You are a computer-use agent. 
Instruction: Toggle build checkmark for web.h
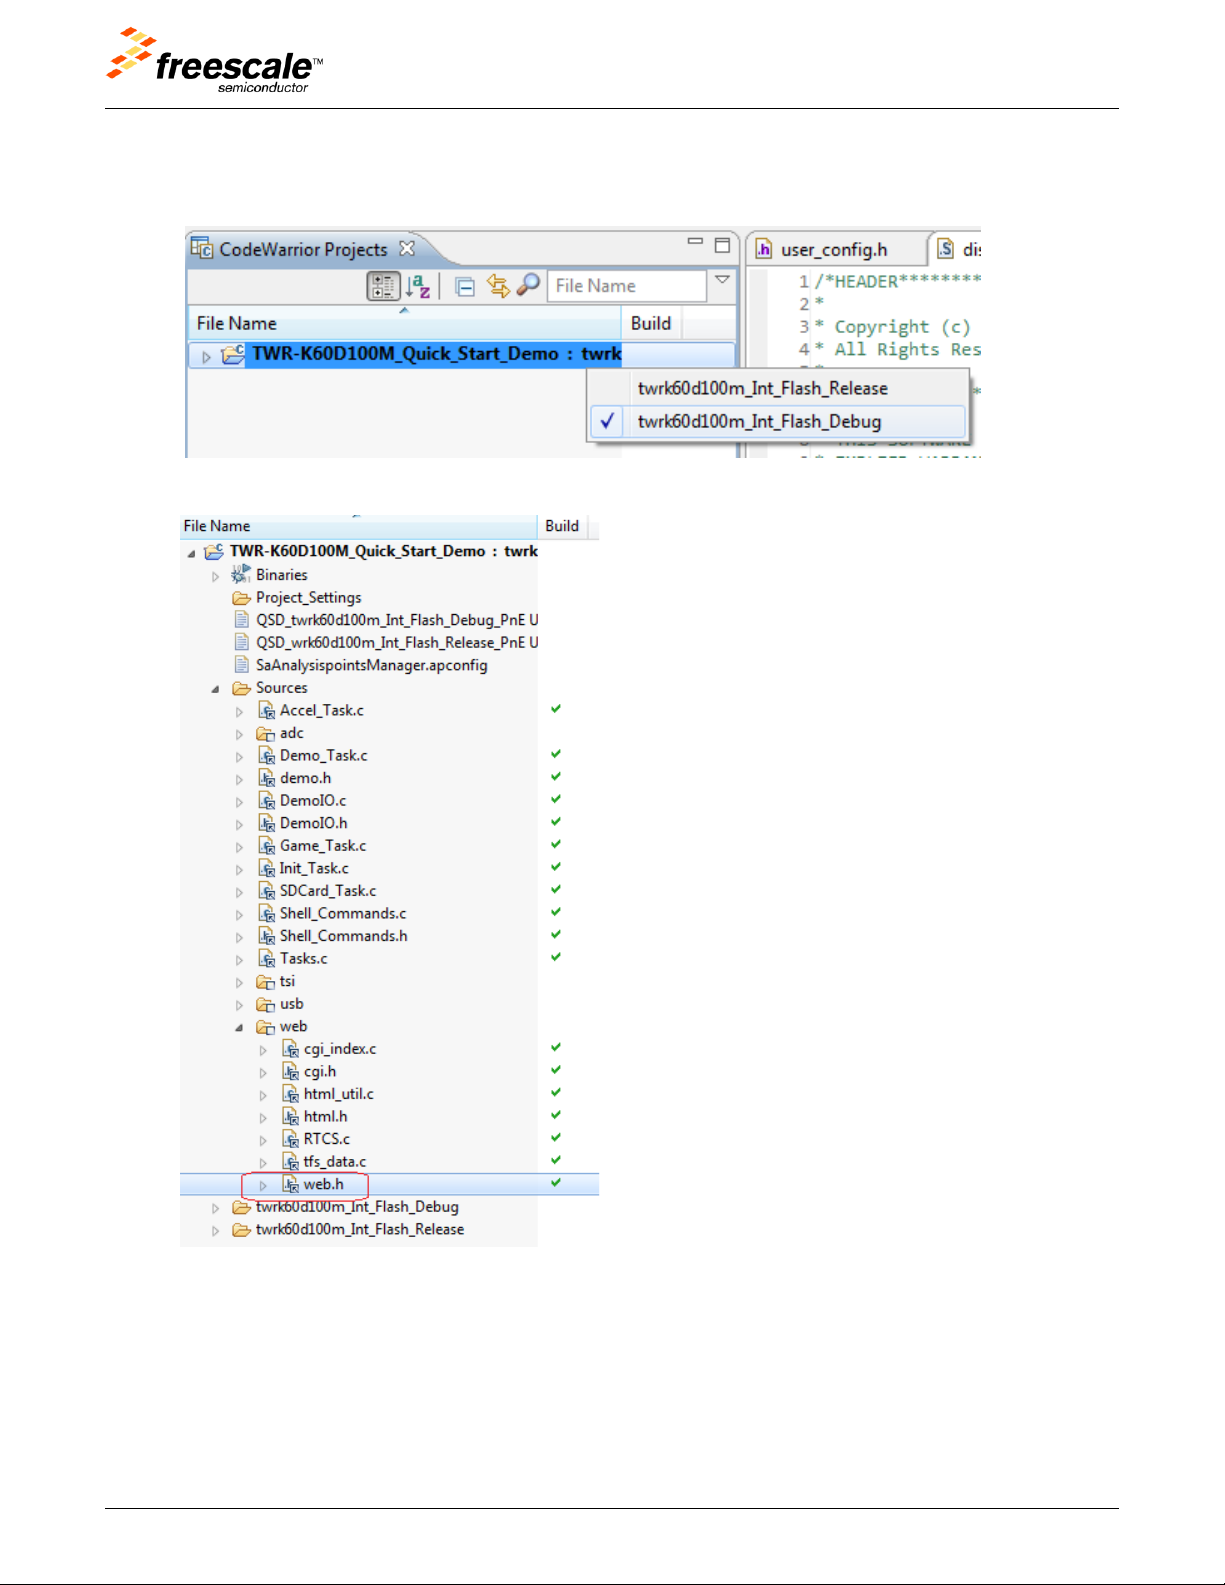(x=556, y=1183)
